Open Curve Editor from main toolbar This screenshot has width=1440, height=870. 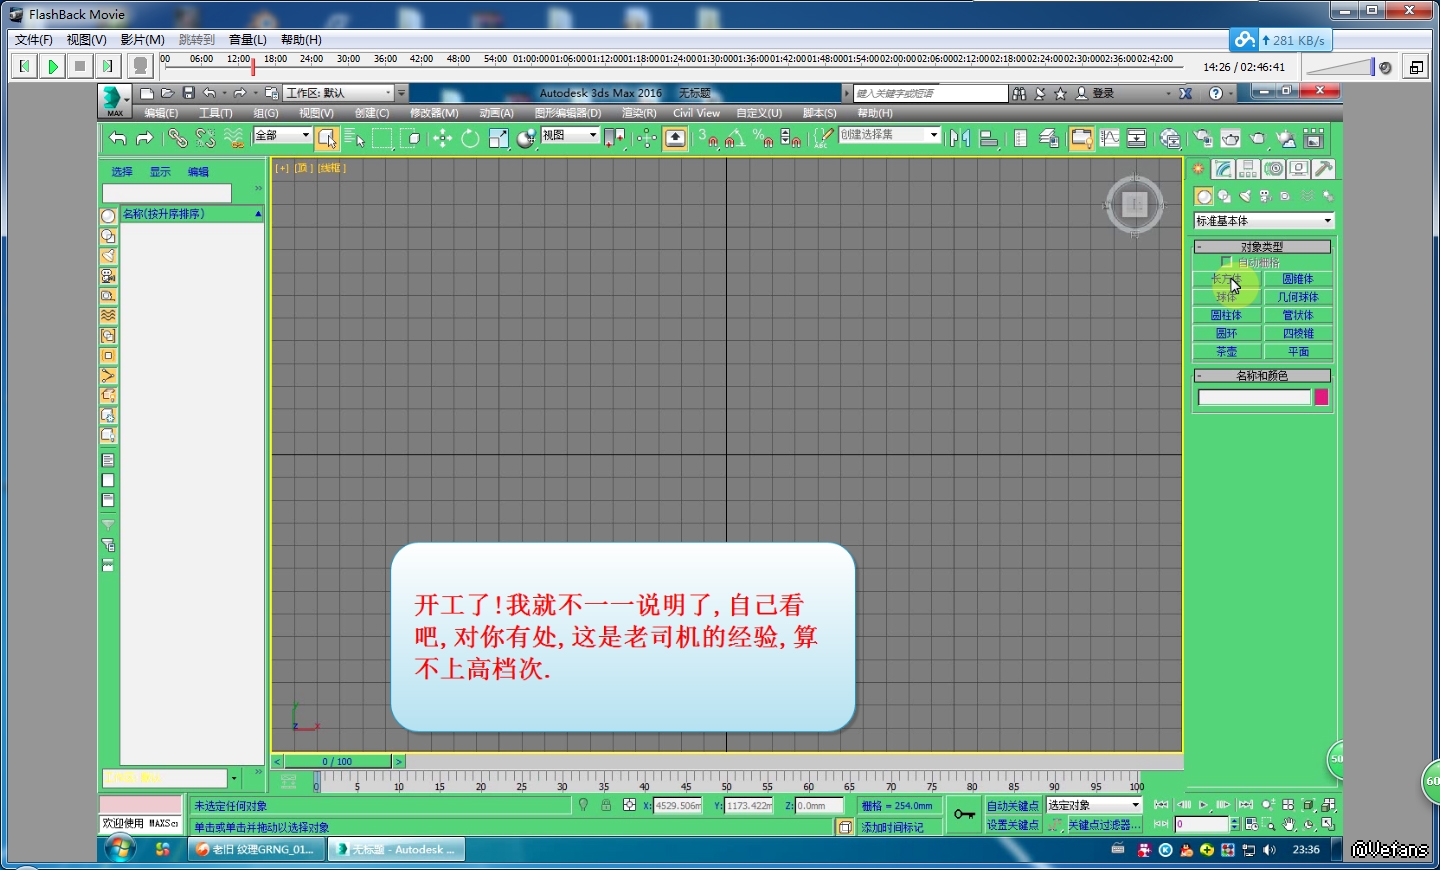pyautogui.click(x=1110, y=139)
